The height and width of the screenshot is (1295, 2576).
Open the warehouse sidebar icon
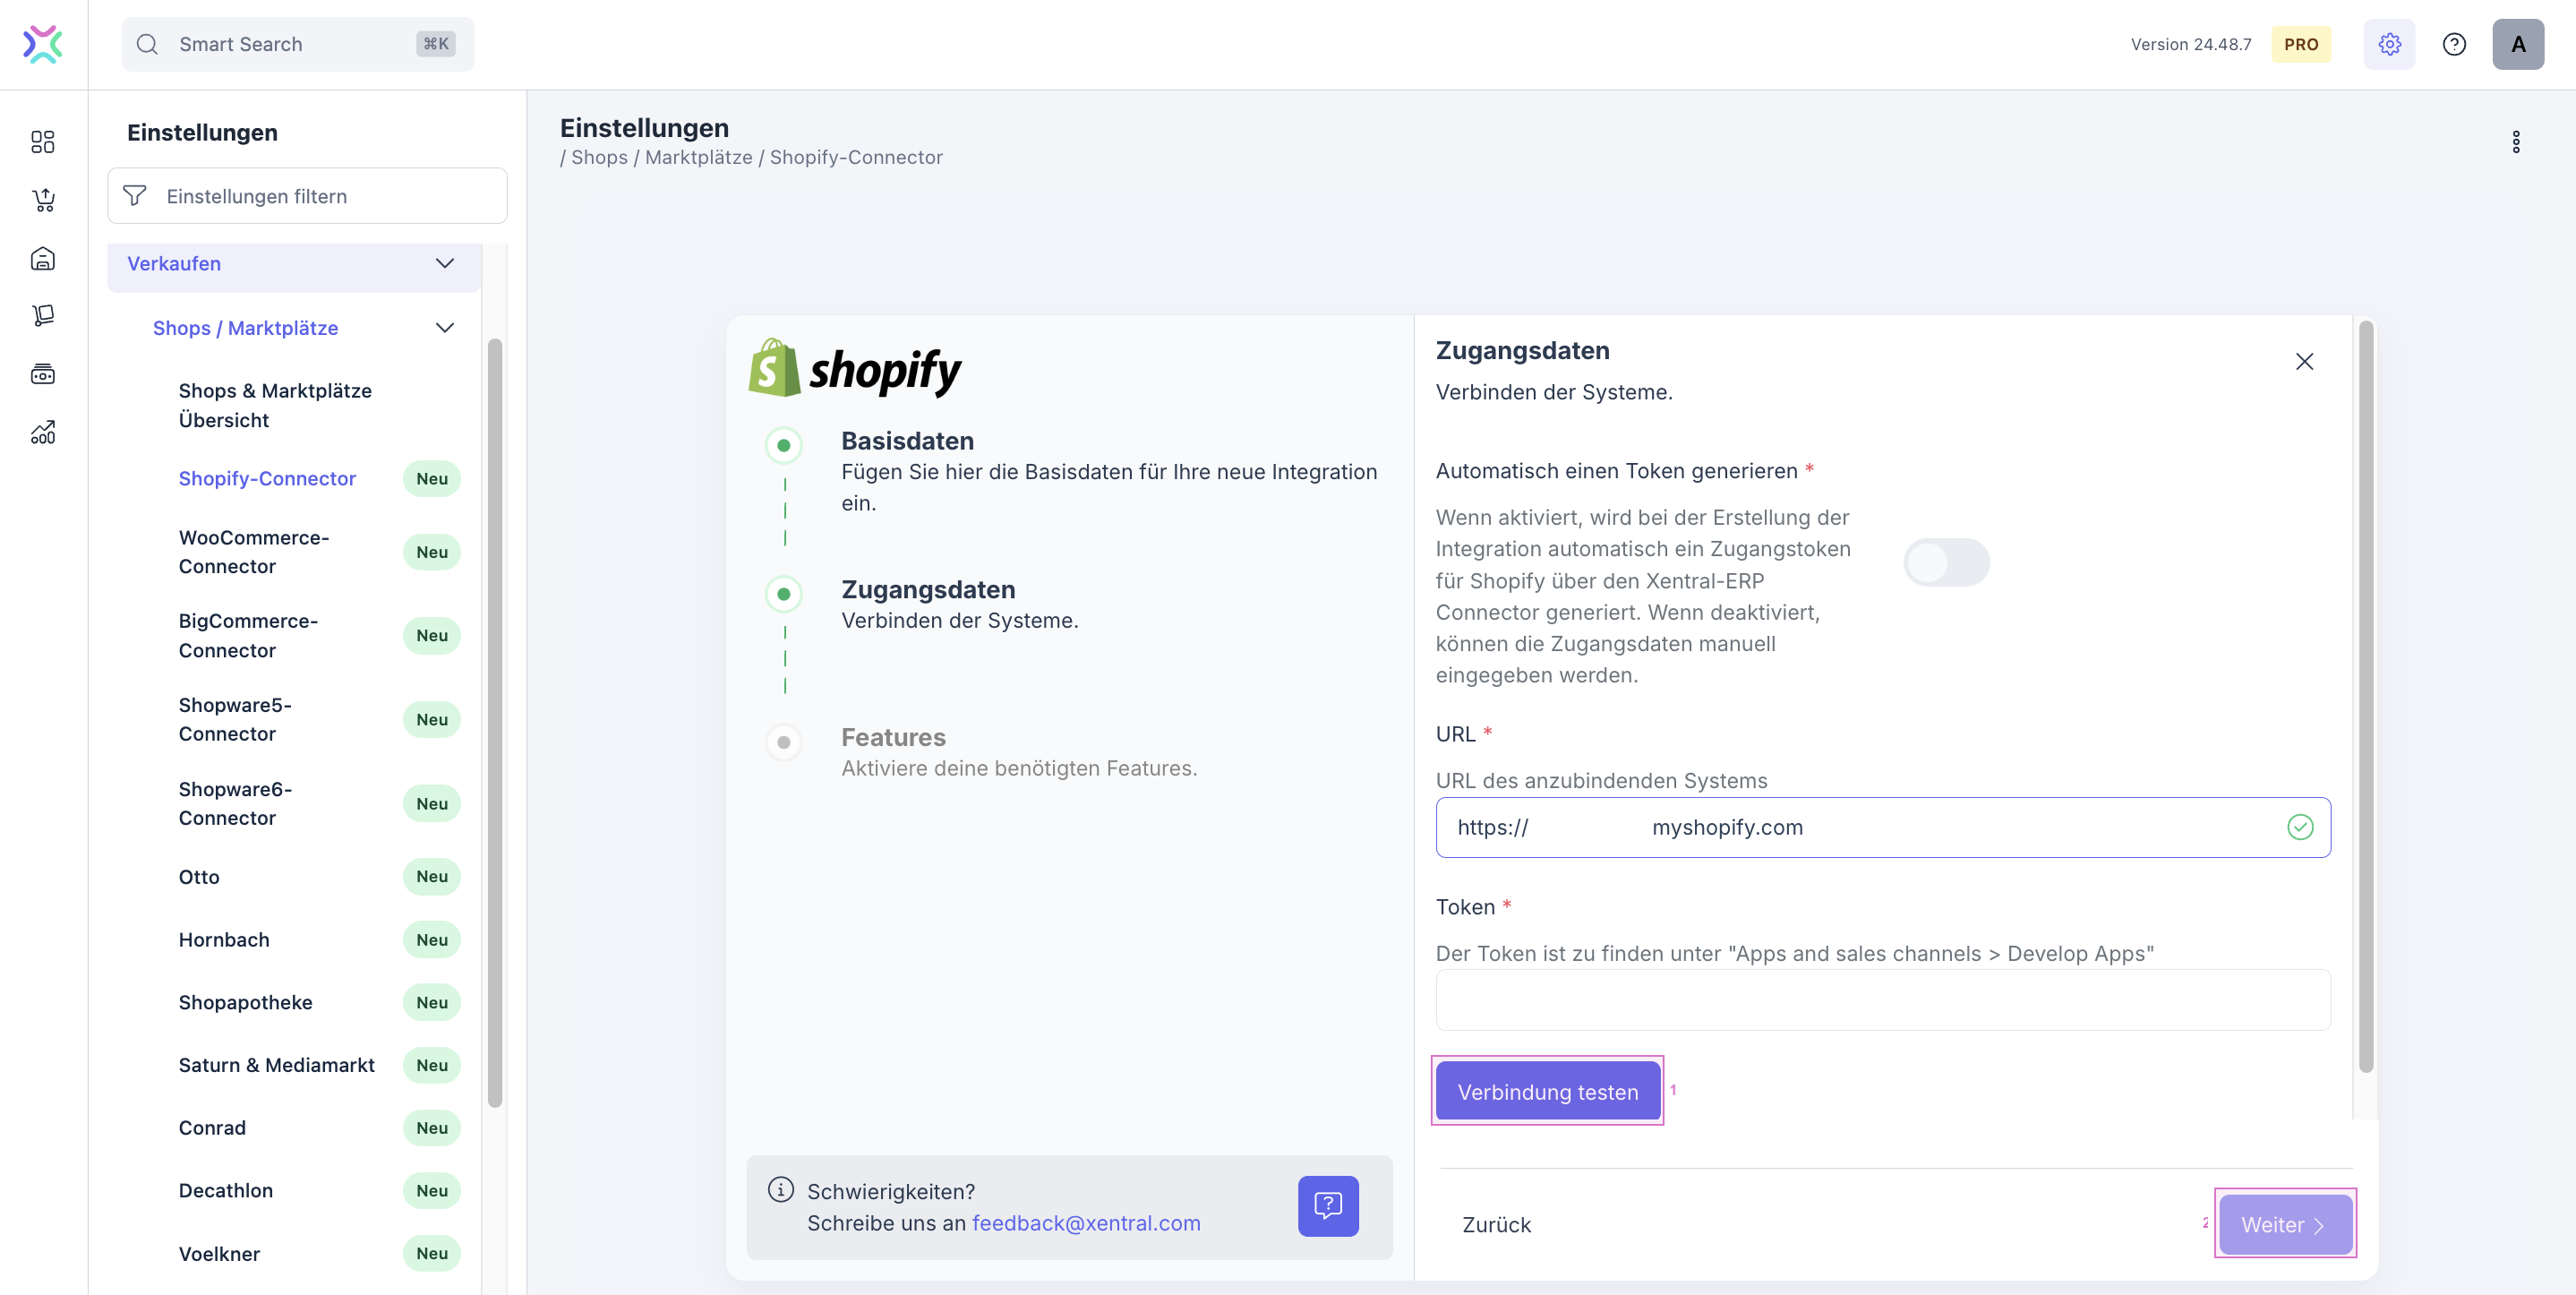43,259
